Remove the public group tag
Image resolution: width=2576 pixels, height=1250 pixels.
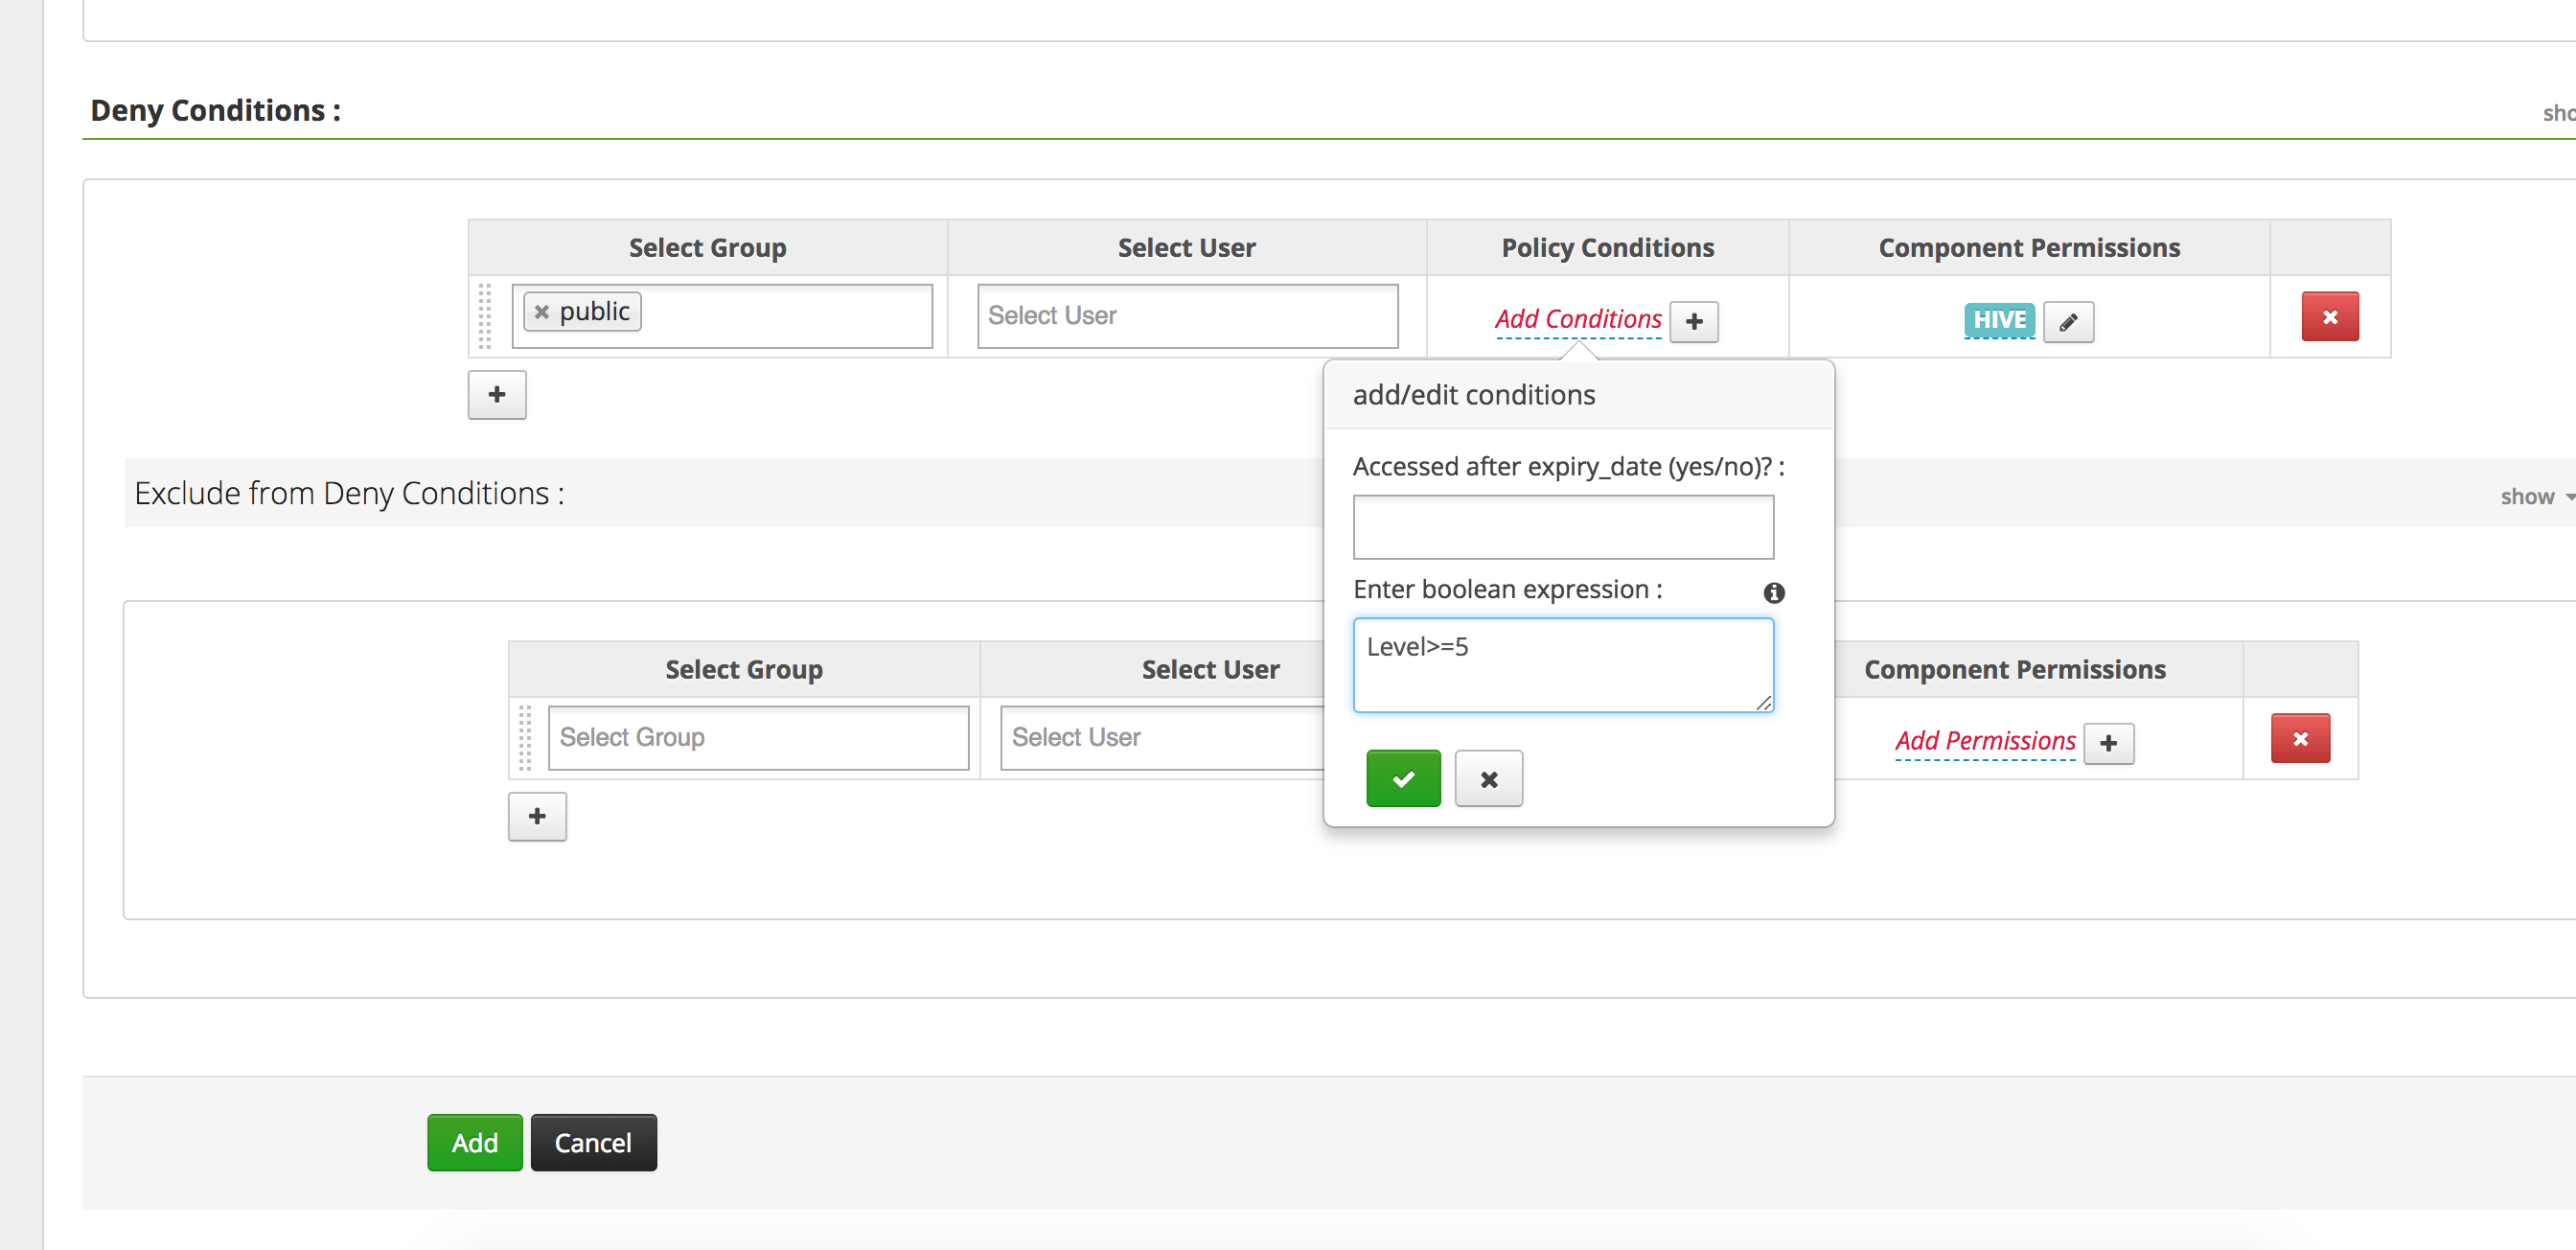click(541, 312)
